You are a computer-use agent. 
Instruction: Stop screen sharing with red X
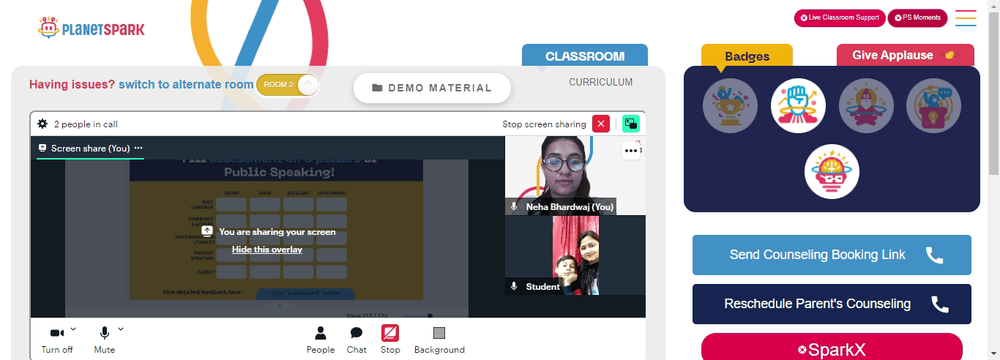[x=601, y=124]
